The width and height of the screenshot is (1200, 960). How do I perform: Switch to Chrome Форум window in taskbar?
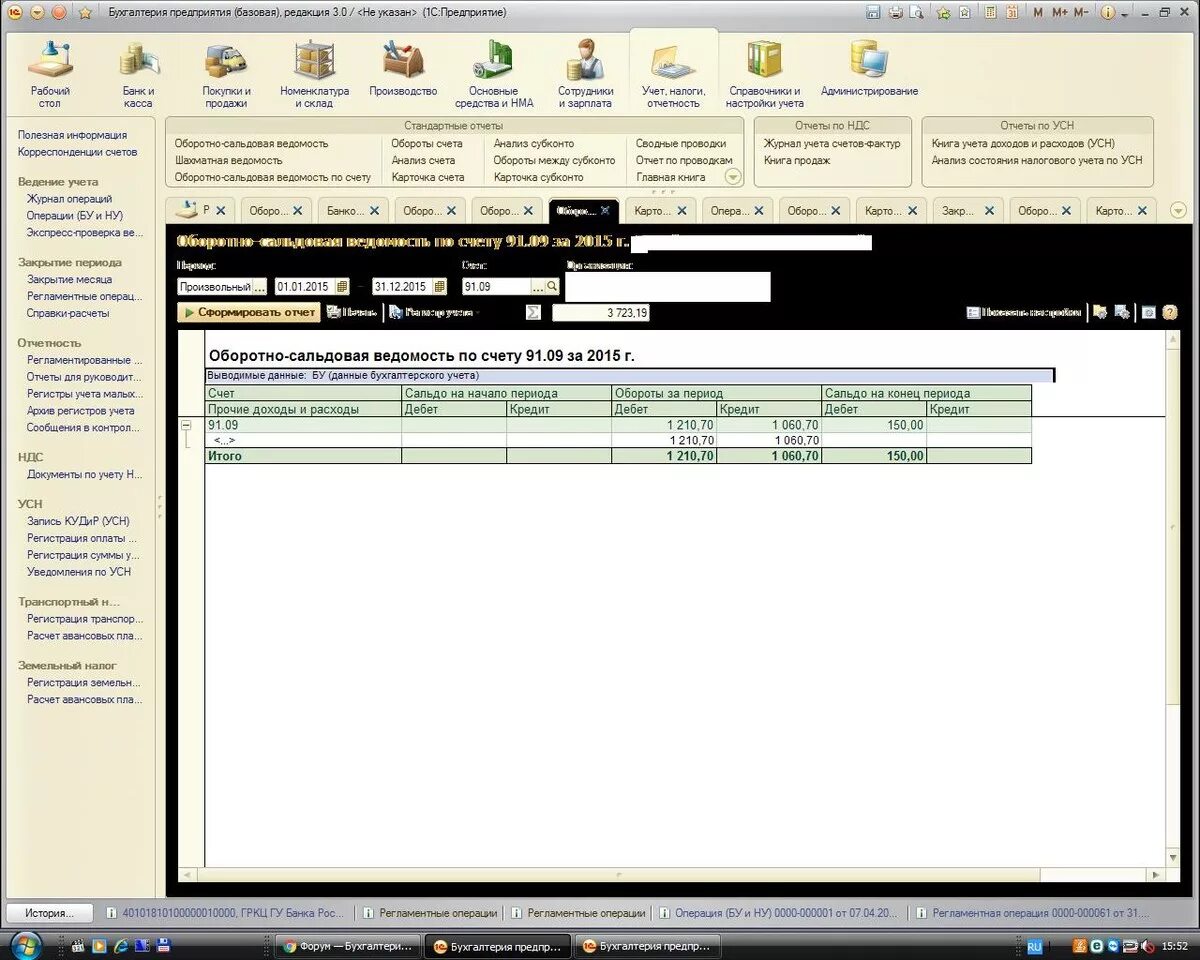348,946
